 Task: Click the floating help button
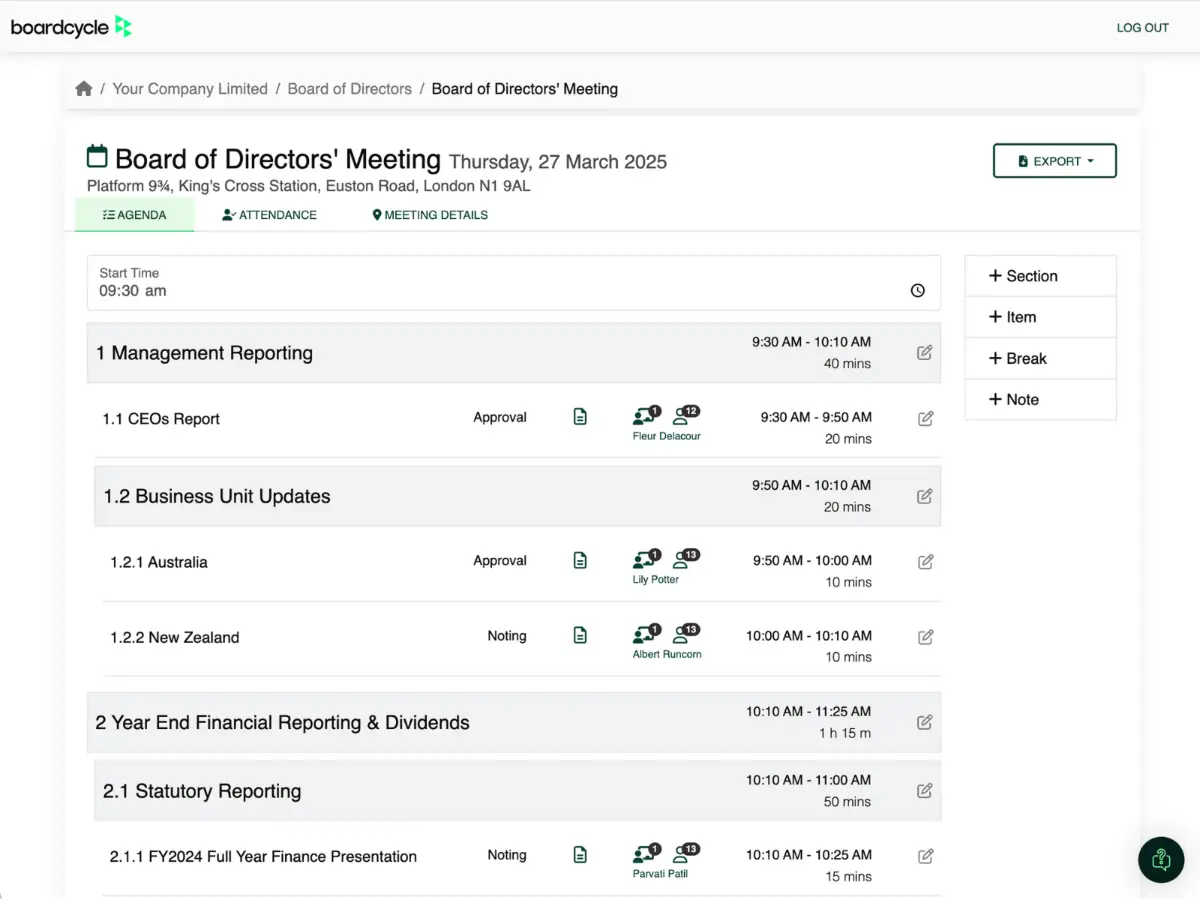(x=1160, y=859)
